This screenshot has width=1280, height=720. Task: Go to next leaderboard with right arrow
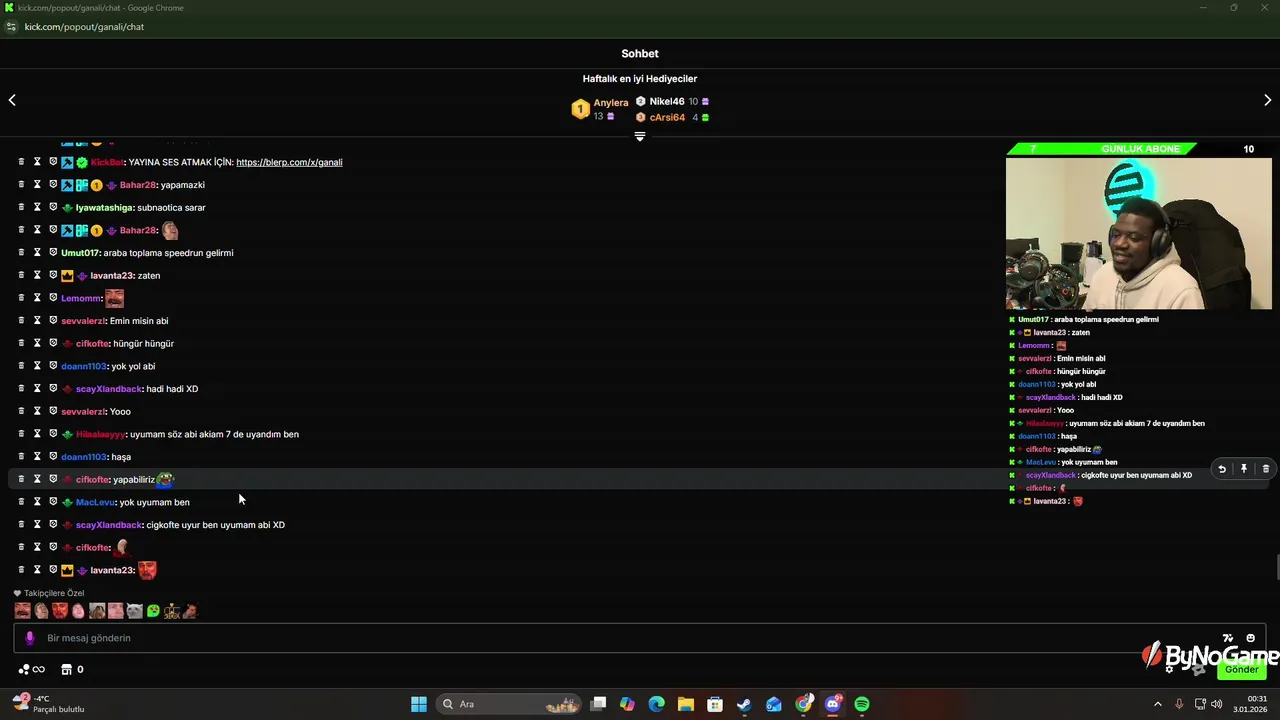(x=1267, y=100)
